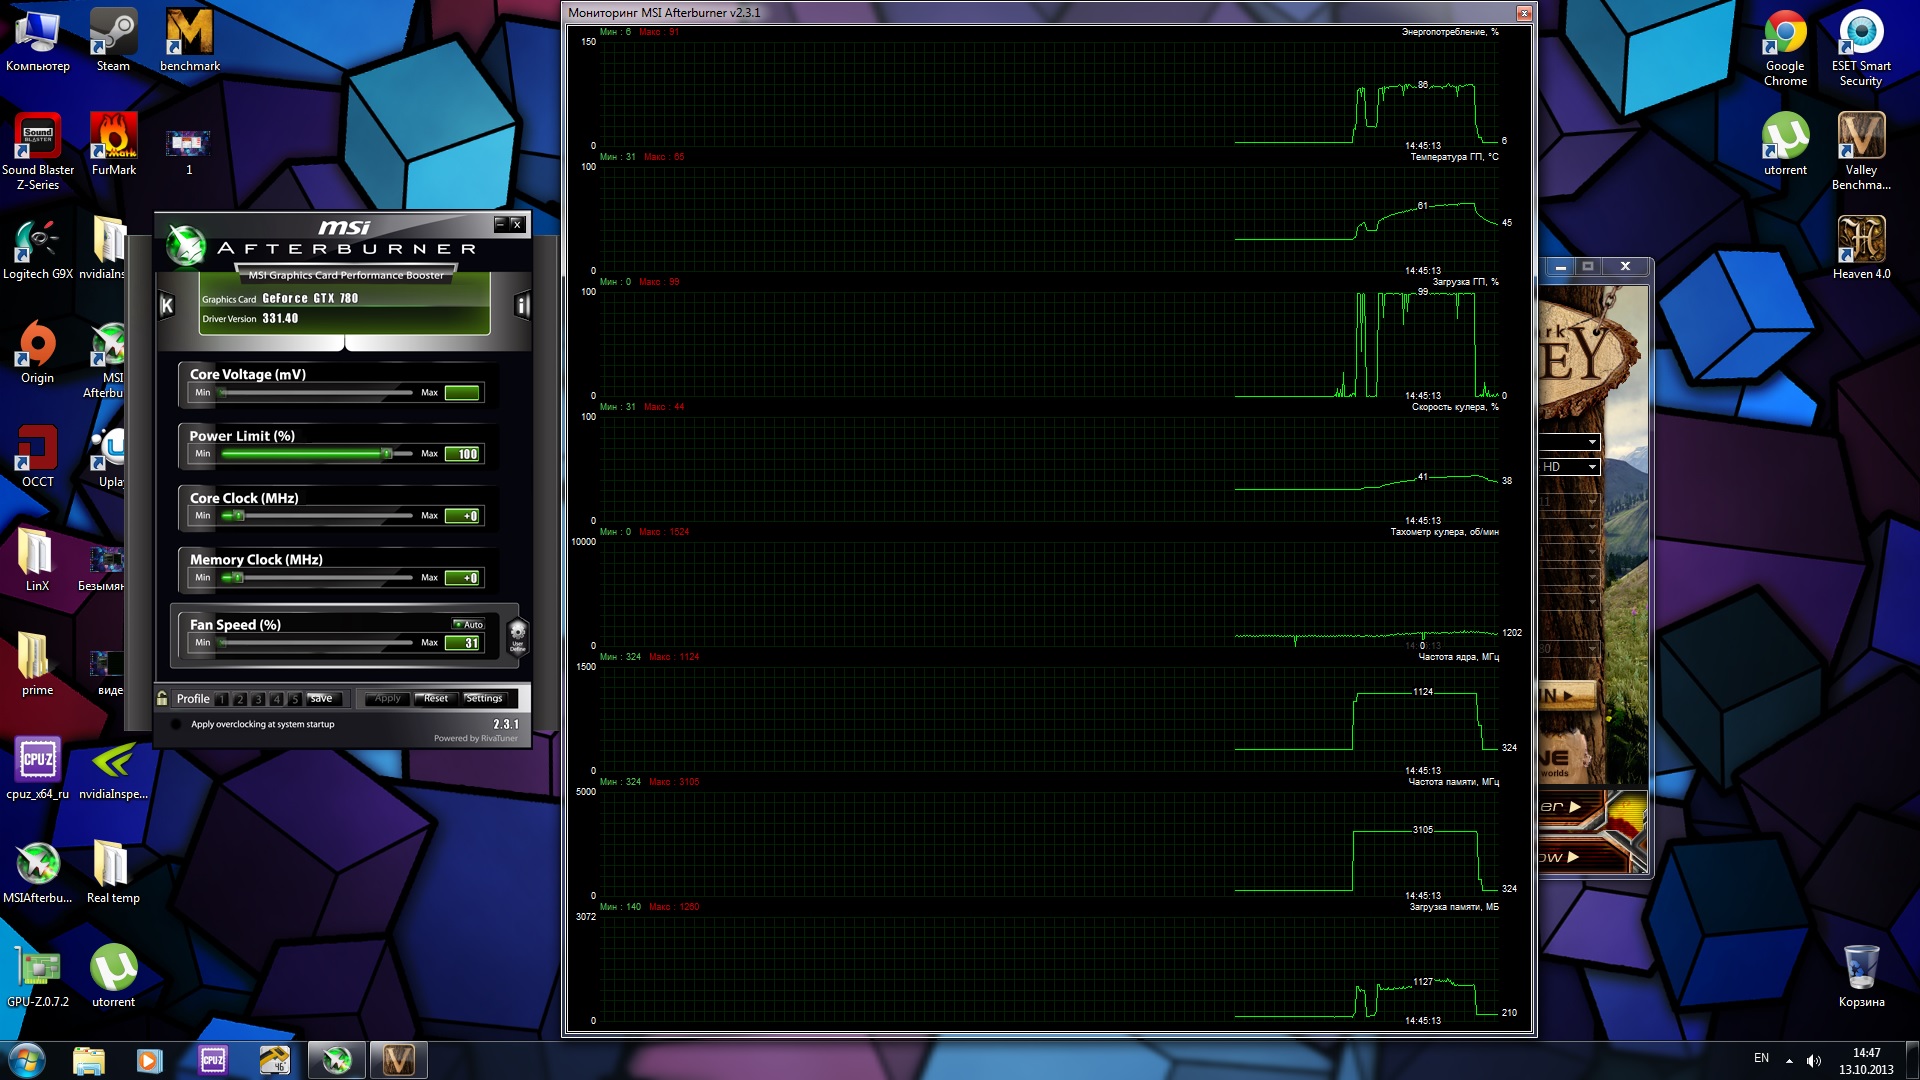Viewport: 1920px width, 1080px height.
Task: Show hidden system tray icons
Action: (1789, 1060)
